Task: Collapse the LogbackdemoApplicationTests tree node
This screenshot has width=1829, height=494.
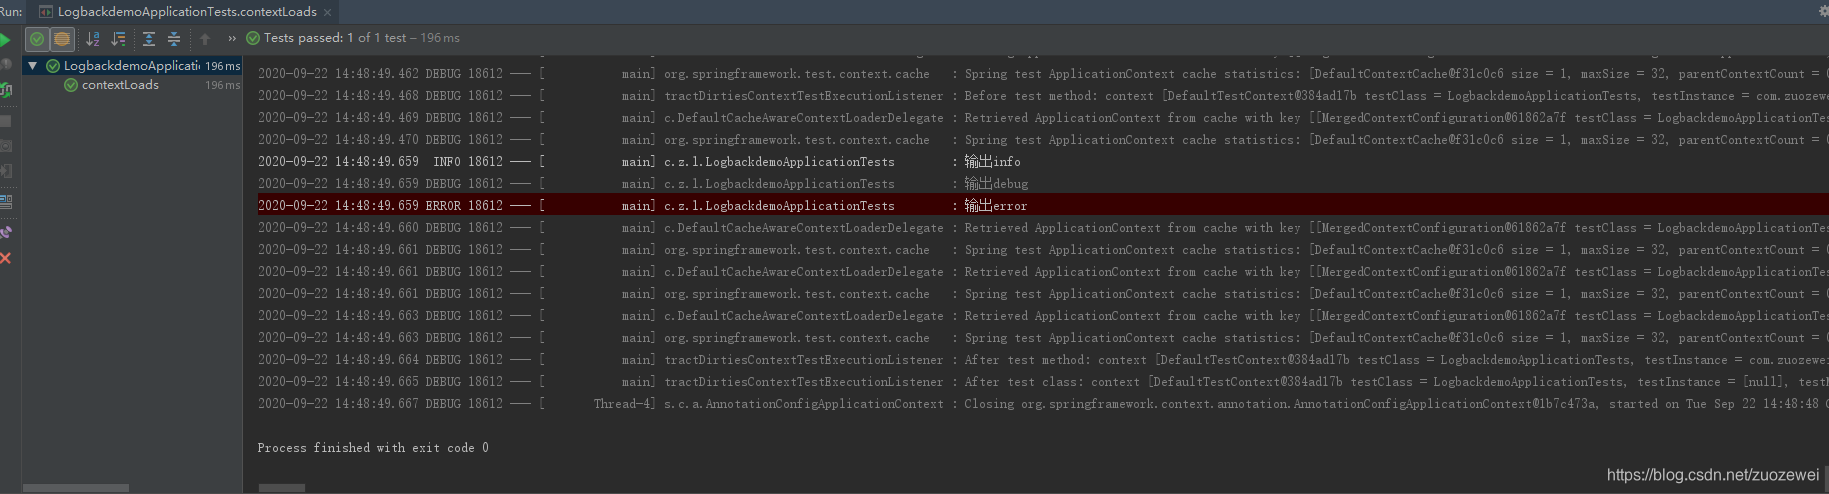Action: click(33, 66)
